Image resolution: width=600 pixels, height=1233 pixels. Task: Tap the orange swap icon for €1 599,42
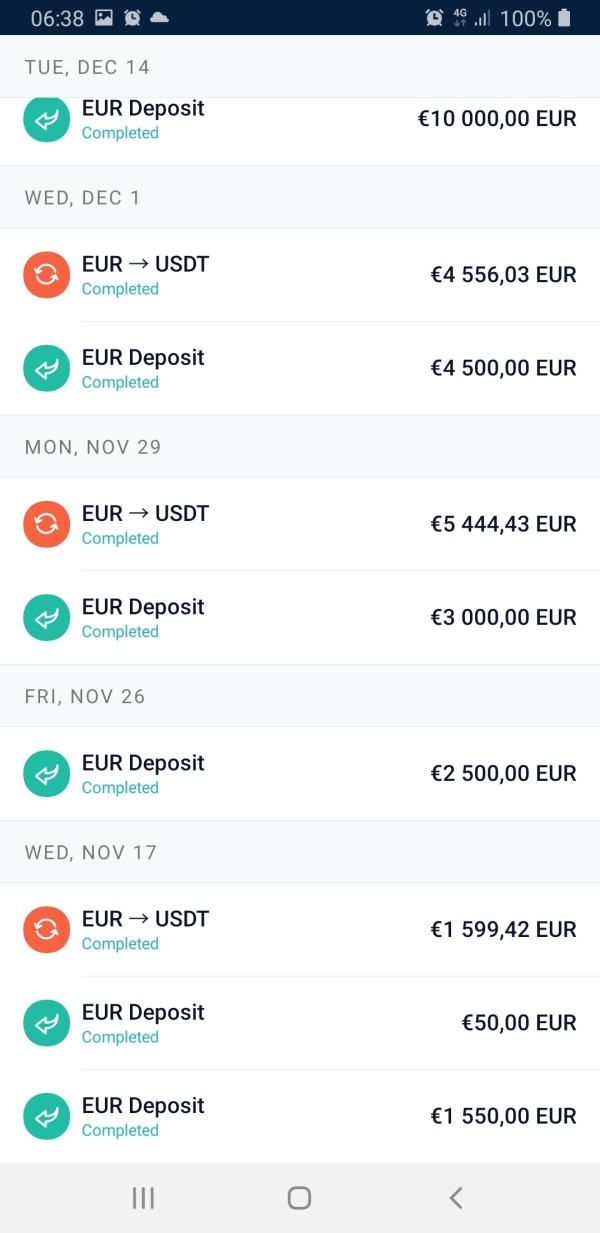click(x=46, y=929)
